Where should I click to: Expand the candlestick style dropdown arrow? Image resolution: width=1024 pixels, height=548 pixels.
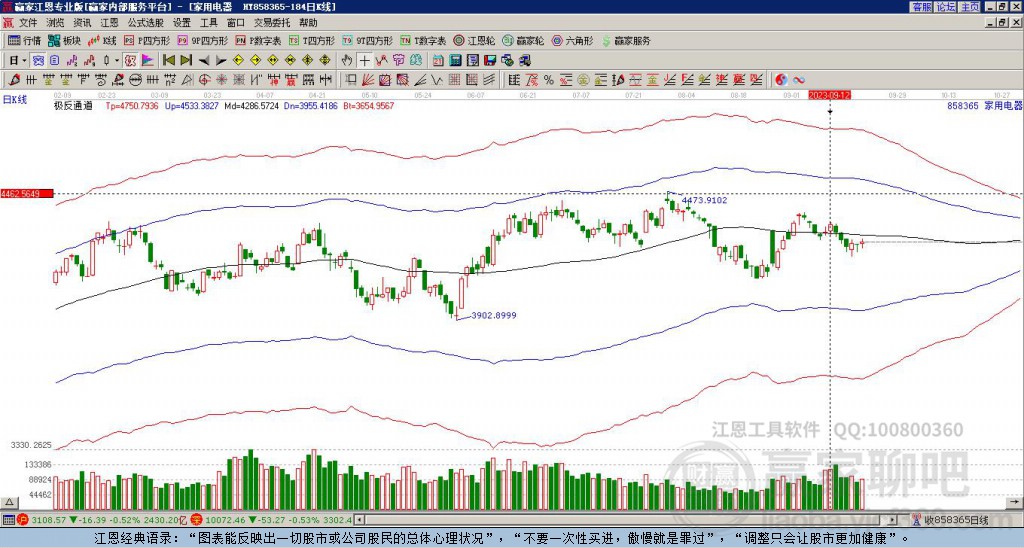117,60
